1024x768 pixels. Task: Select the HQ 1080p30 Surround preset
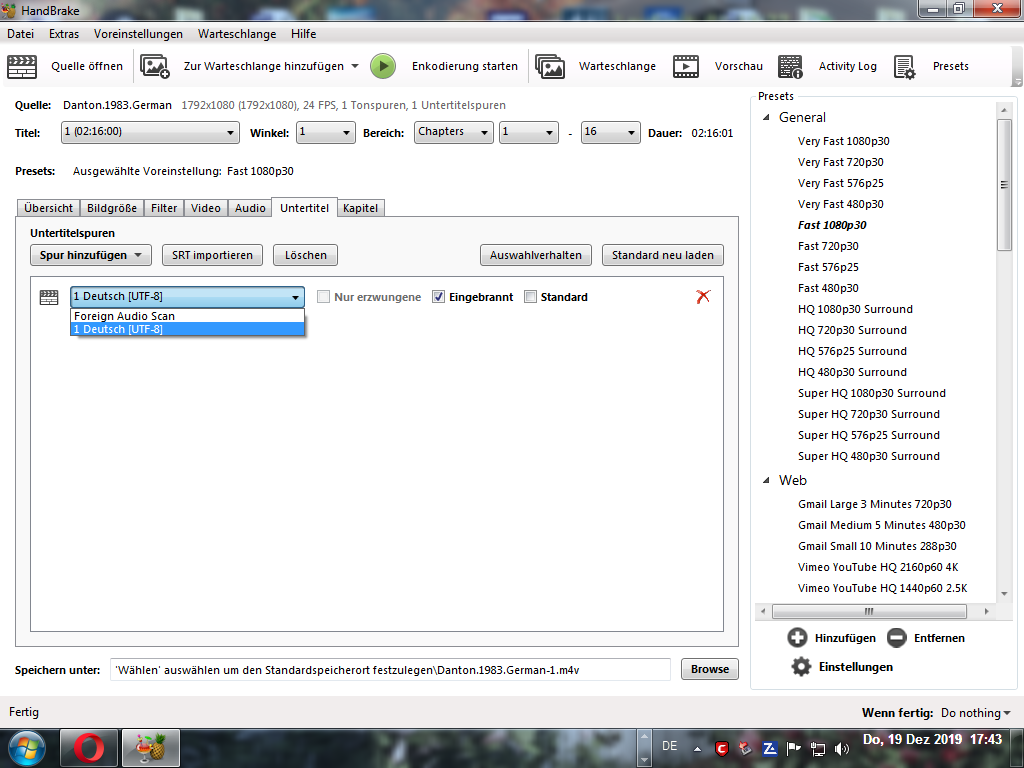point(855,310)
